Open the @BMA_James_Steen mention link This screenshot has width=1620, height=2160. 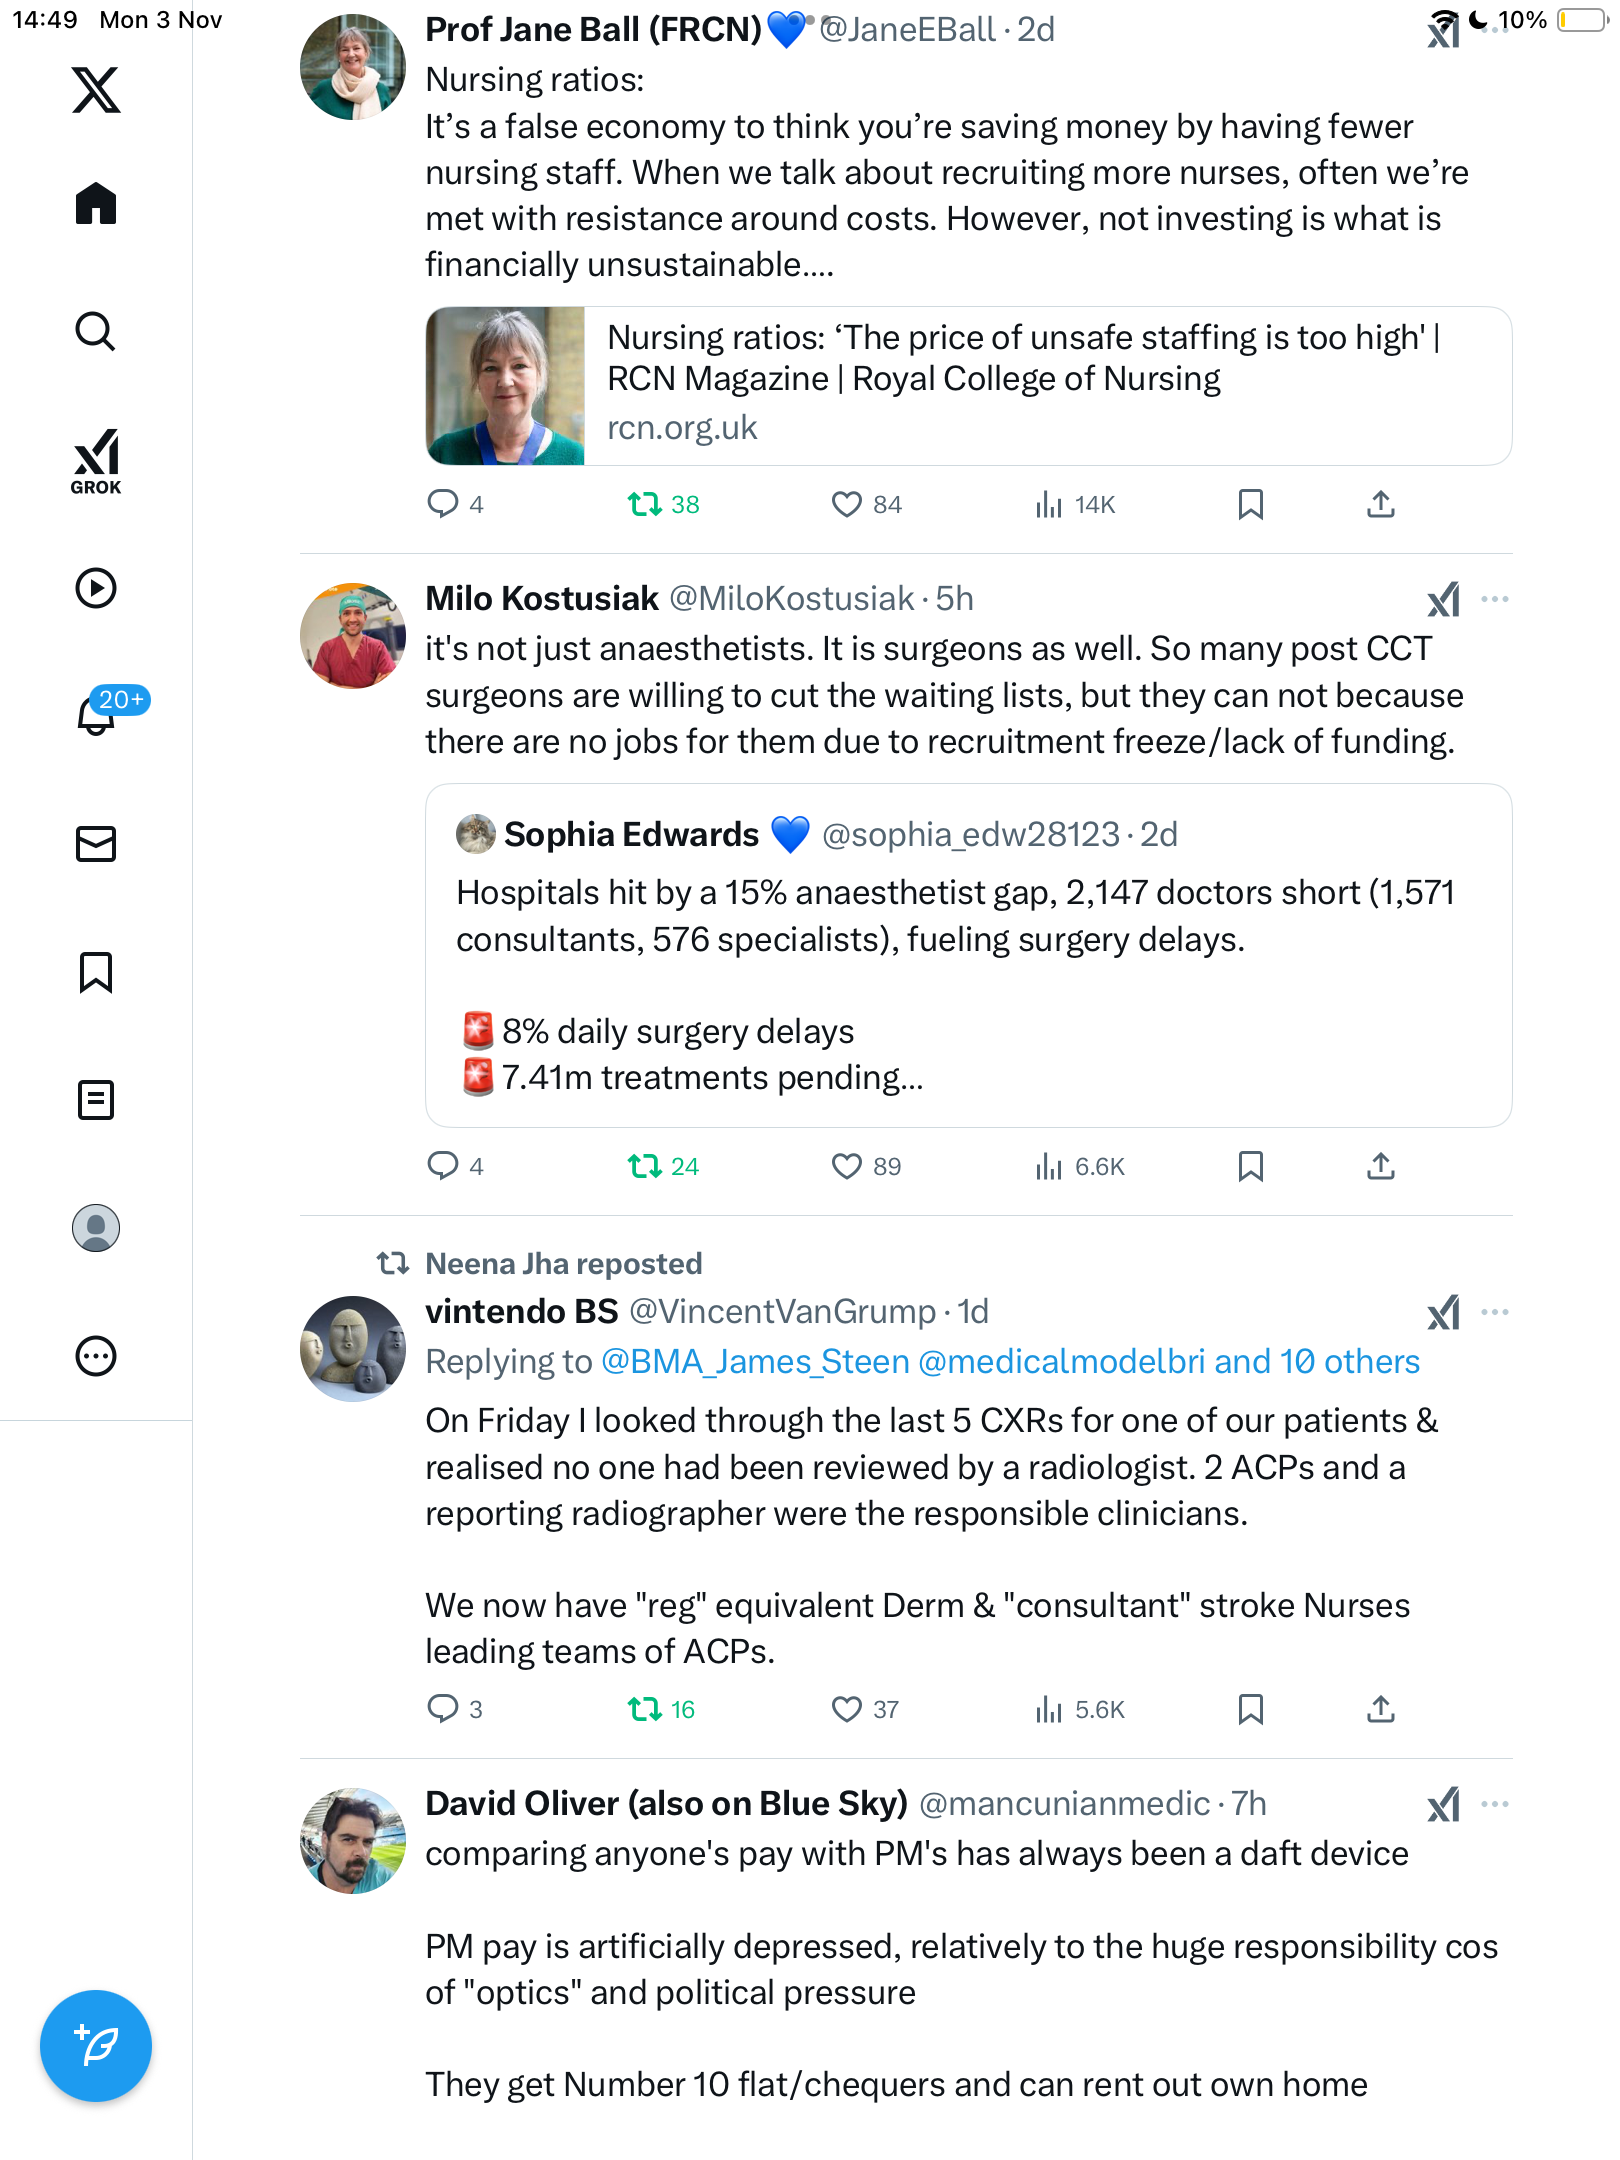(755, 1362)
